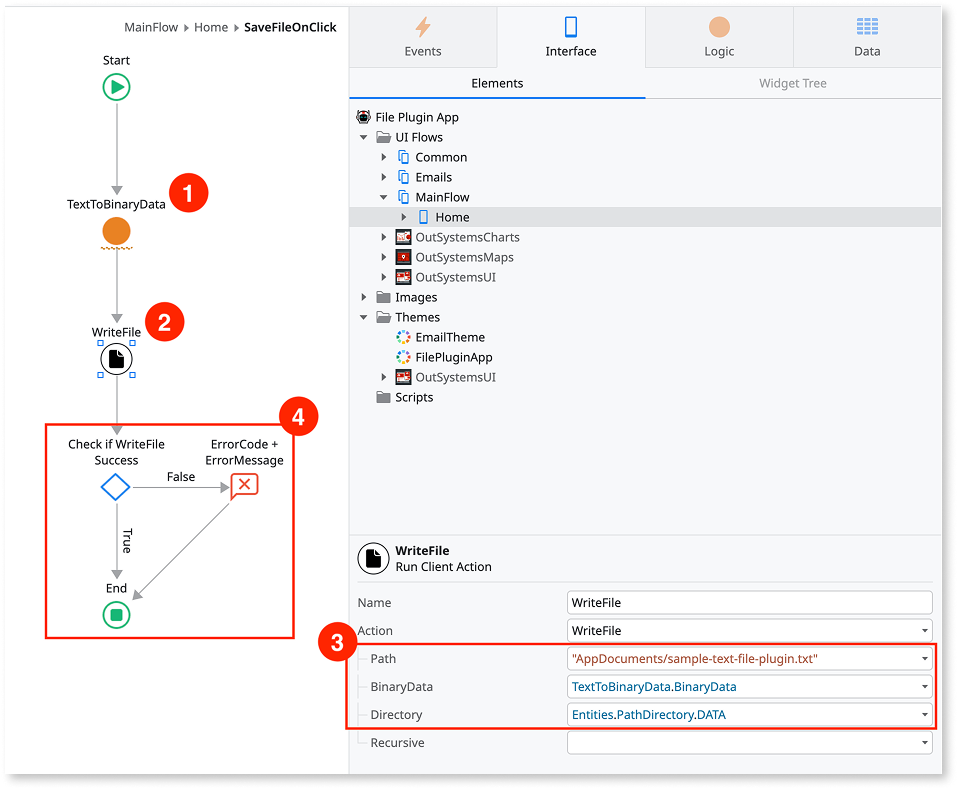Select the WriteFile client action node
Screen dimensions: 957x789
[116, 359]
